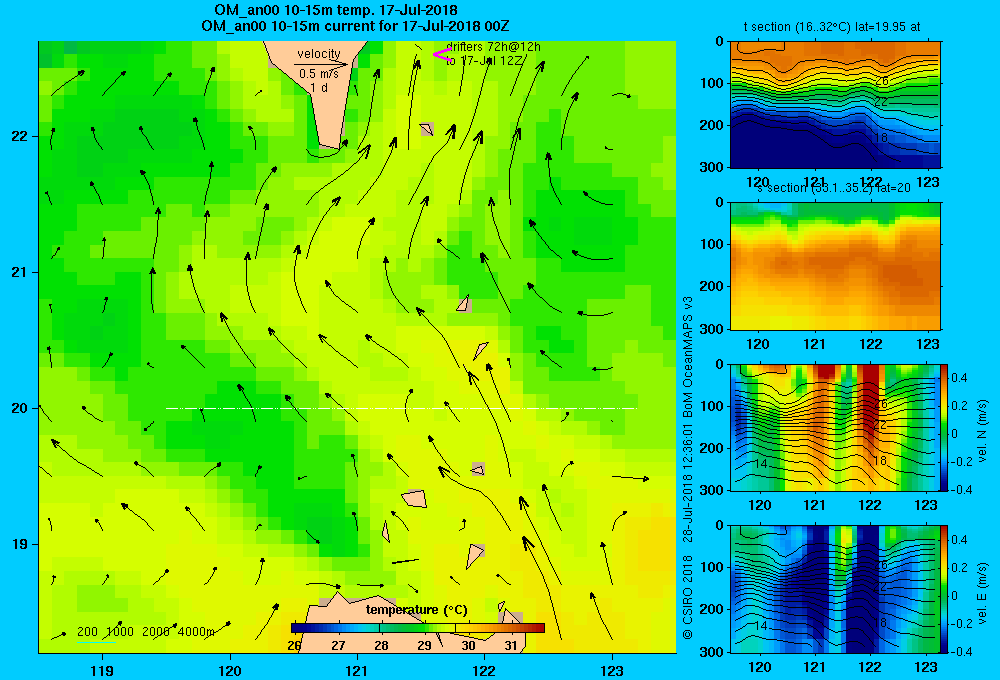Screen dimensions: 1000x680
Task: Click the 'to 17-Jul 12Z' label
Action: click(x=485, y=61)
